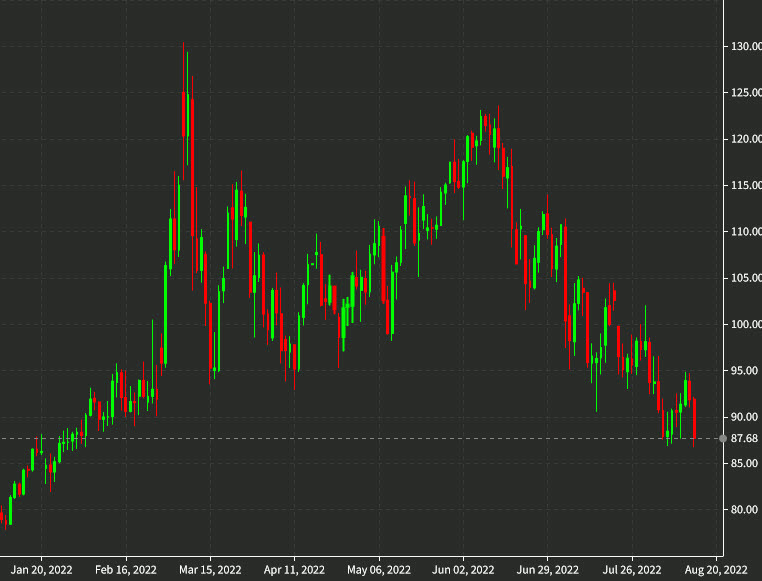Click the 80.00 price axis label
This screenshot has width=762, height=581.
tap(744, 510)
